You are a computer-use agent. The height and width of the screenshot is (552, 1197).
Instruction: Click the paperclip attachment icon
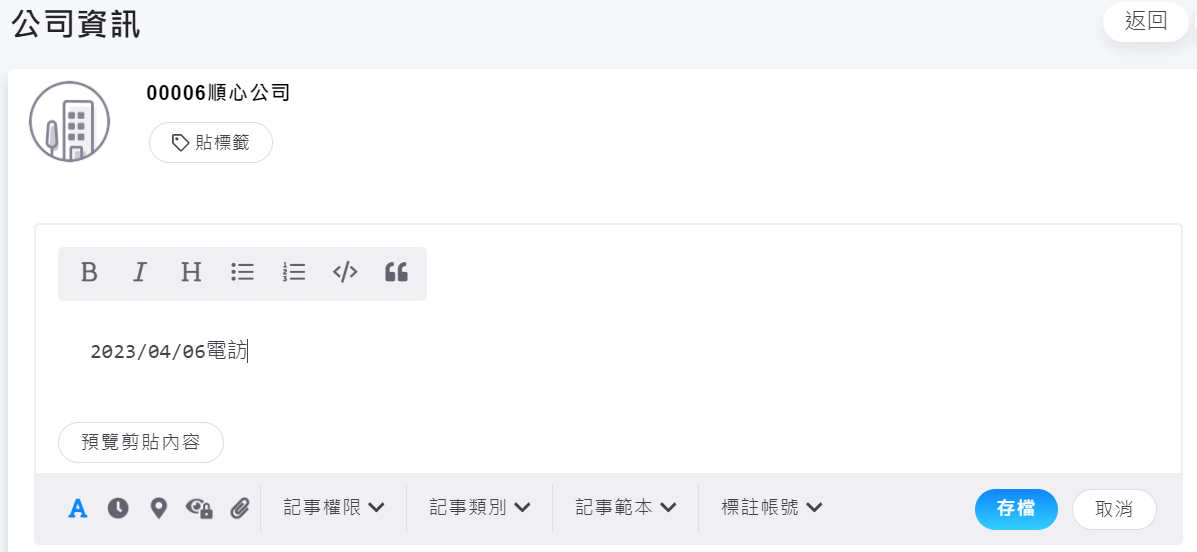(239, 508)
